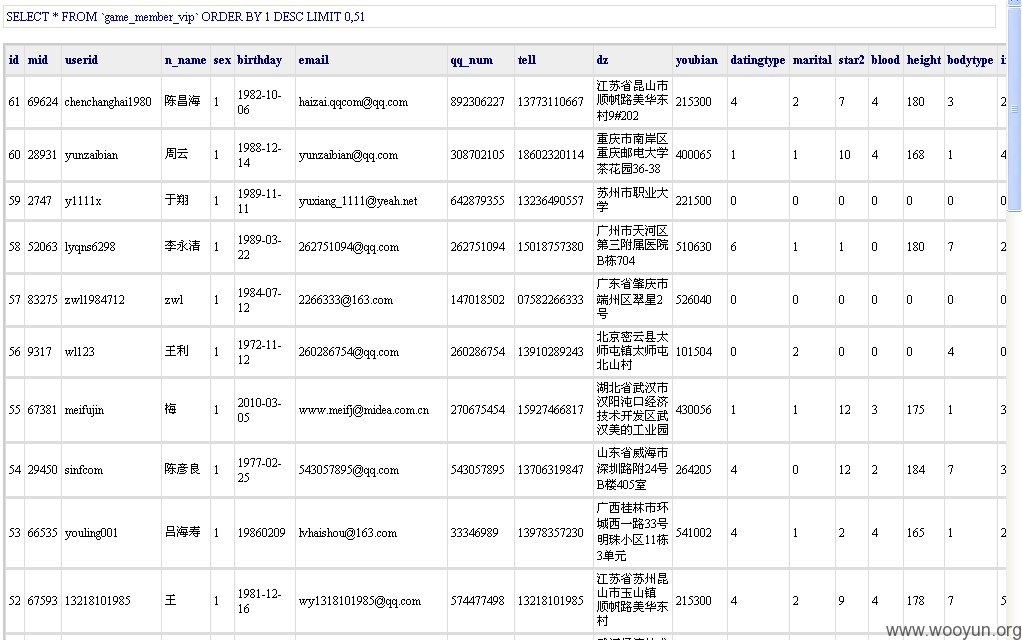Select email cell yunzaibian@qq.com

tap(348, 155)
